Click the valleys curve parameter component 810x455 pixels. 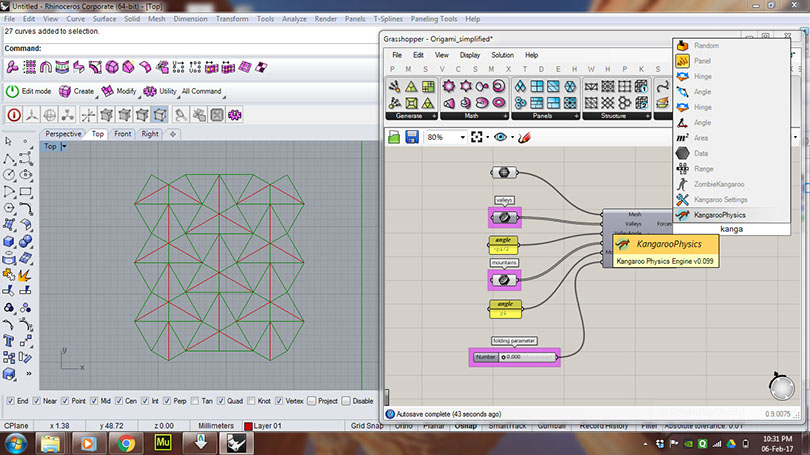coord(505,217)
